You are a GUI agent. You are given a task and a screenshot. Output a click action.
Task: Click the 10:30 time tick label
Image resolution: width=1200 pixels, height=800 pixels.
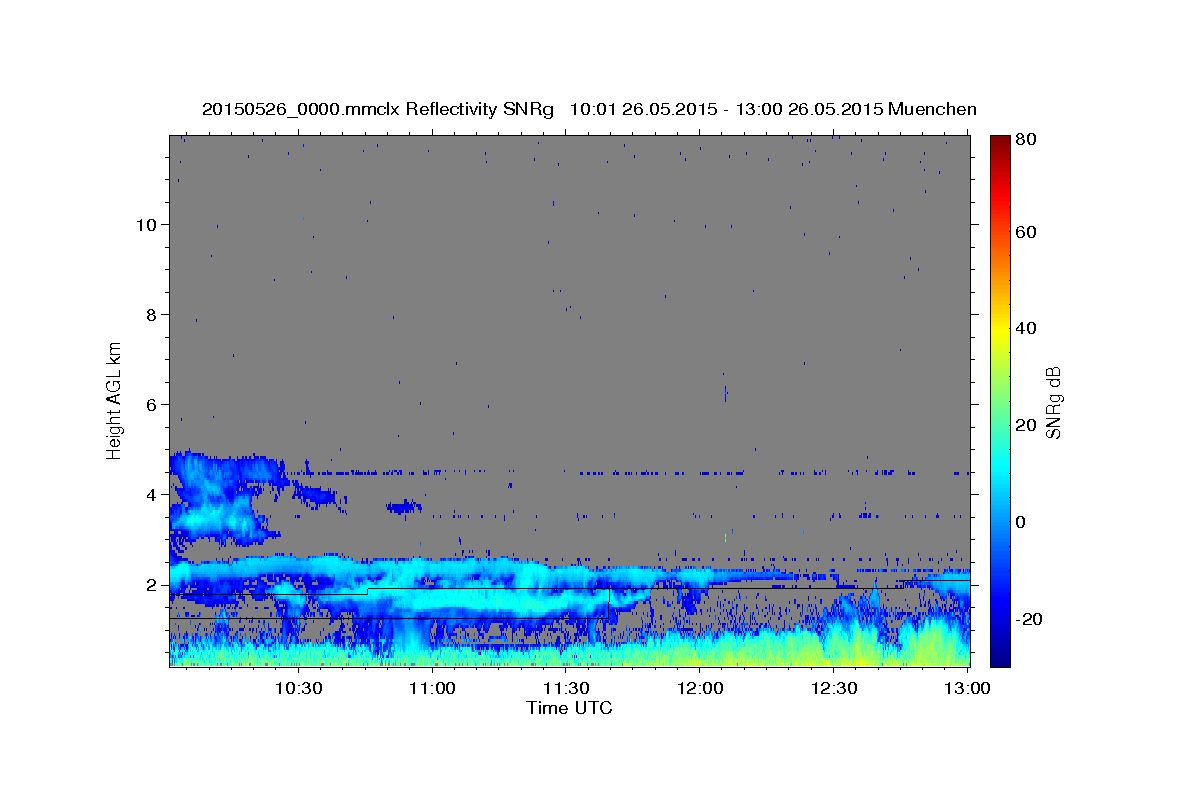tap(298, 688)
